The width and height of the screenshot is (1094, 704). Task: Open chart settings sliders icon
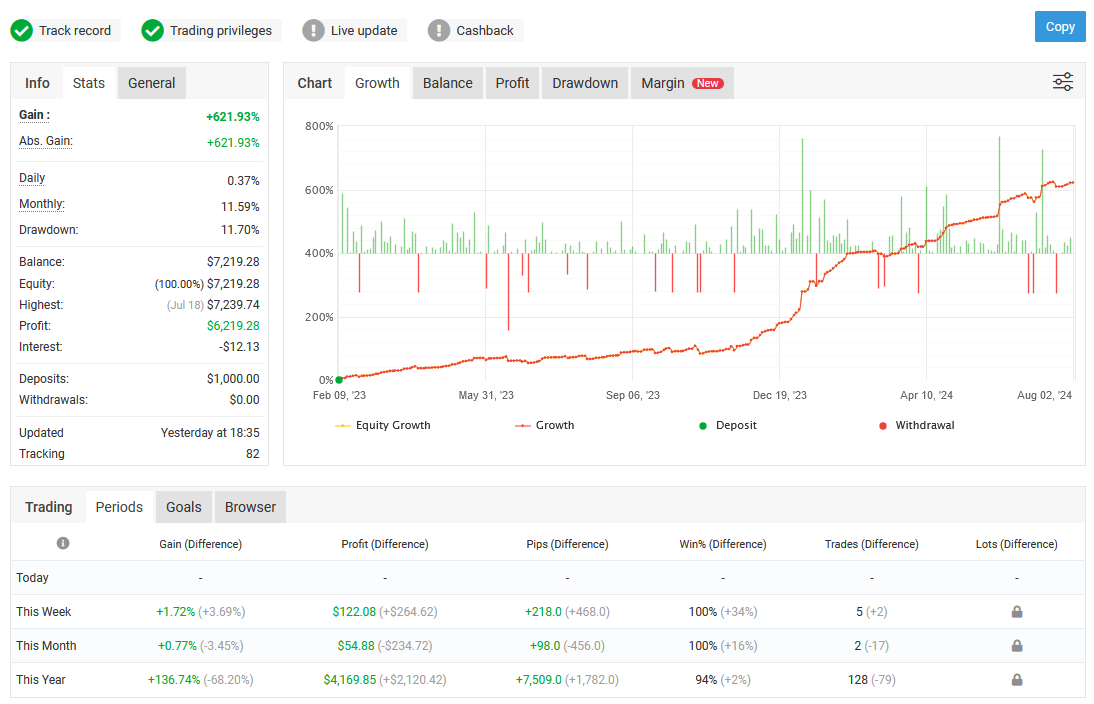(x=1063, y=83)
